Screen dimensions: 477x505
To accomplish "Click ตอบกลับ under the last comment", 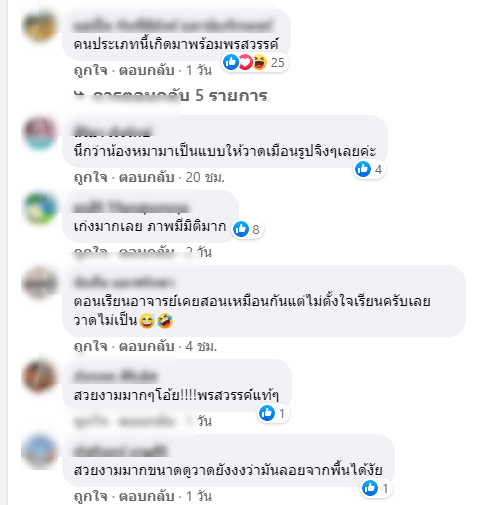I will [147, 496].
